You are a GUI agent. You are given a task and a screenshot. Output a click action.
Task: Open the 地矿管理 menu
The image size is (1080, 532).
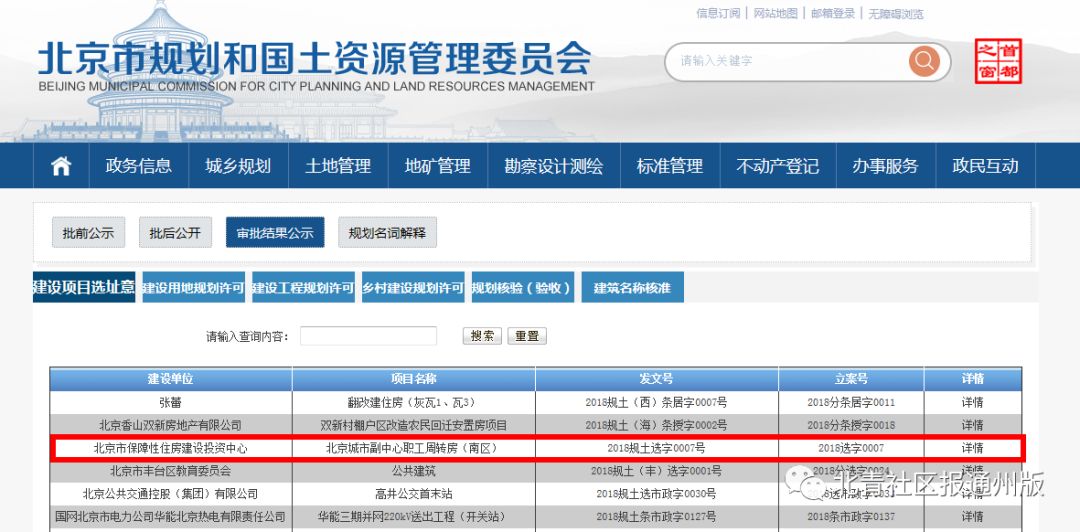[x=437, y=166]
